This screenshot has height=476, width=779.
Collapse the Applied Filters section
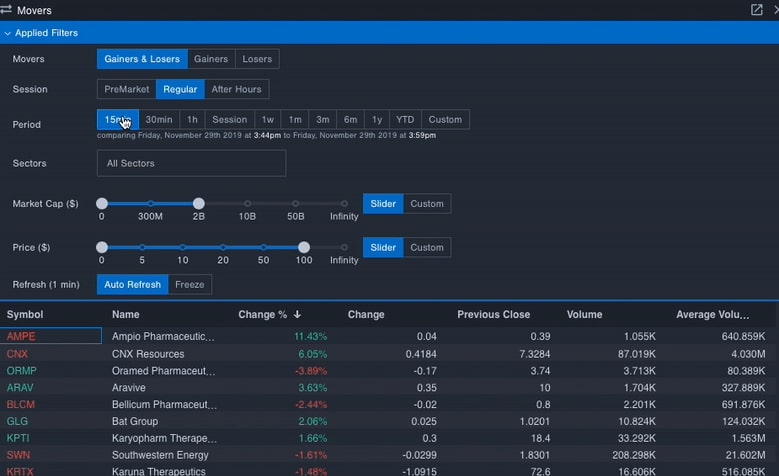(8, 33)
